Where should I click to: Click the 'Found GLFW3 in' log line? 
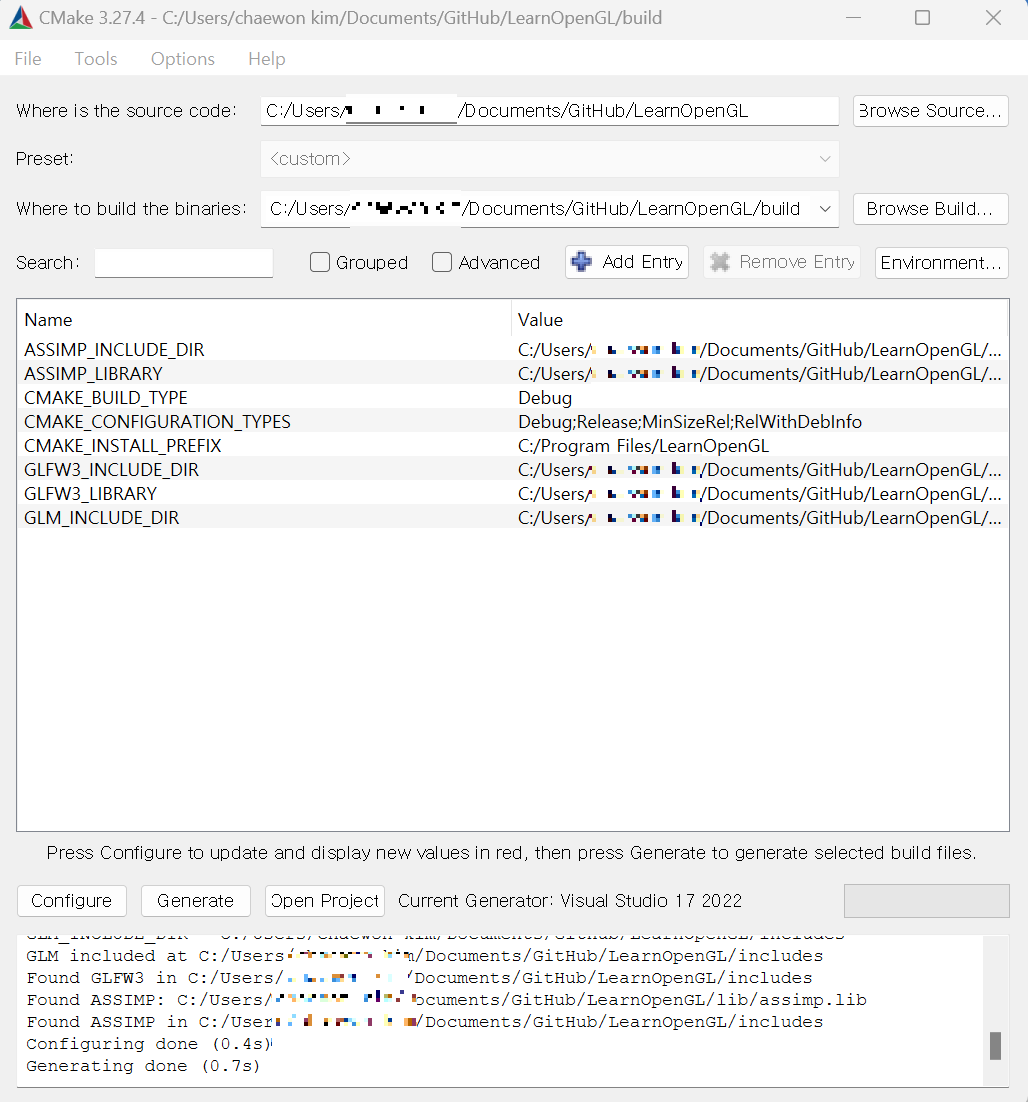pos(419,978)
